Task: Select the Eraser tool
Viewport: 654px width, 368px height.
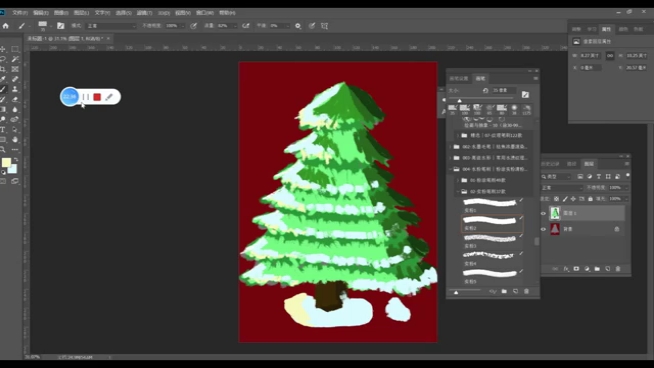Action: point(15,99)
